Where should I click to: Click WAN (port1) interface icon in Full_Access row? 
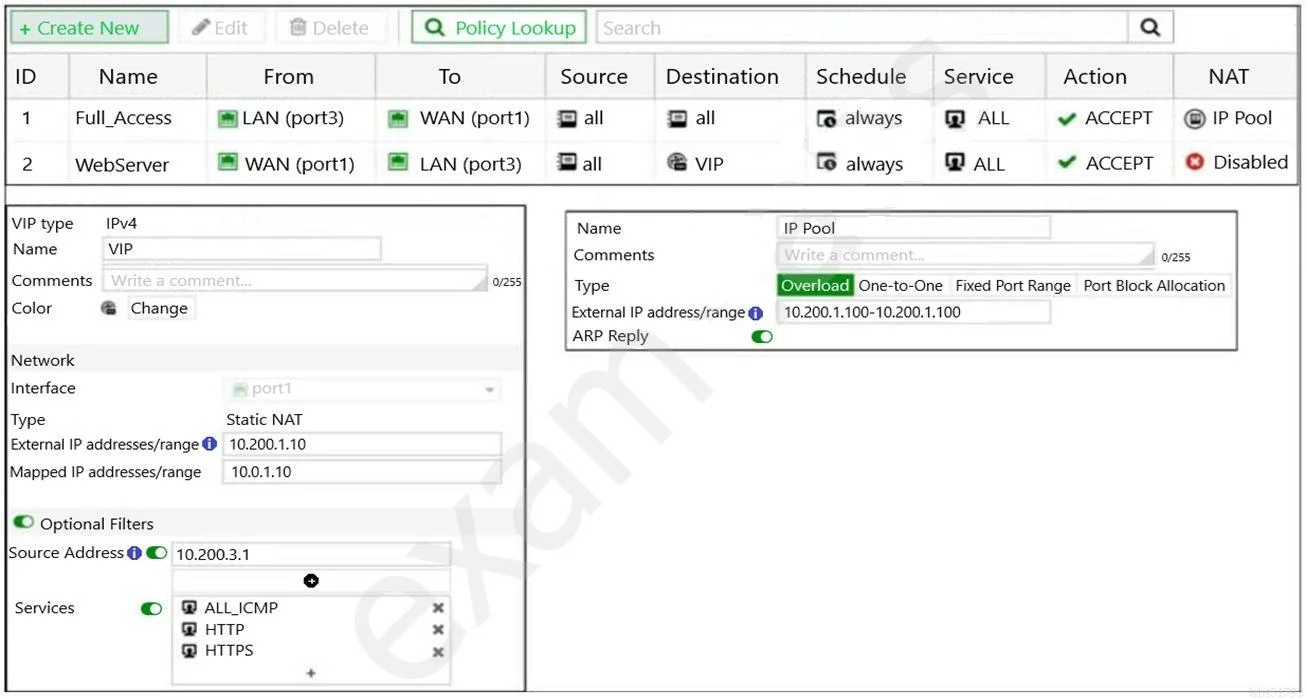(x=398, y=119)
